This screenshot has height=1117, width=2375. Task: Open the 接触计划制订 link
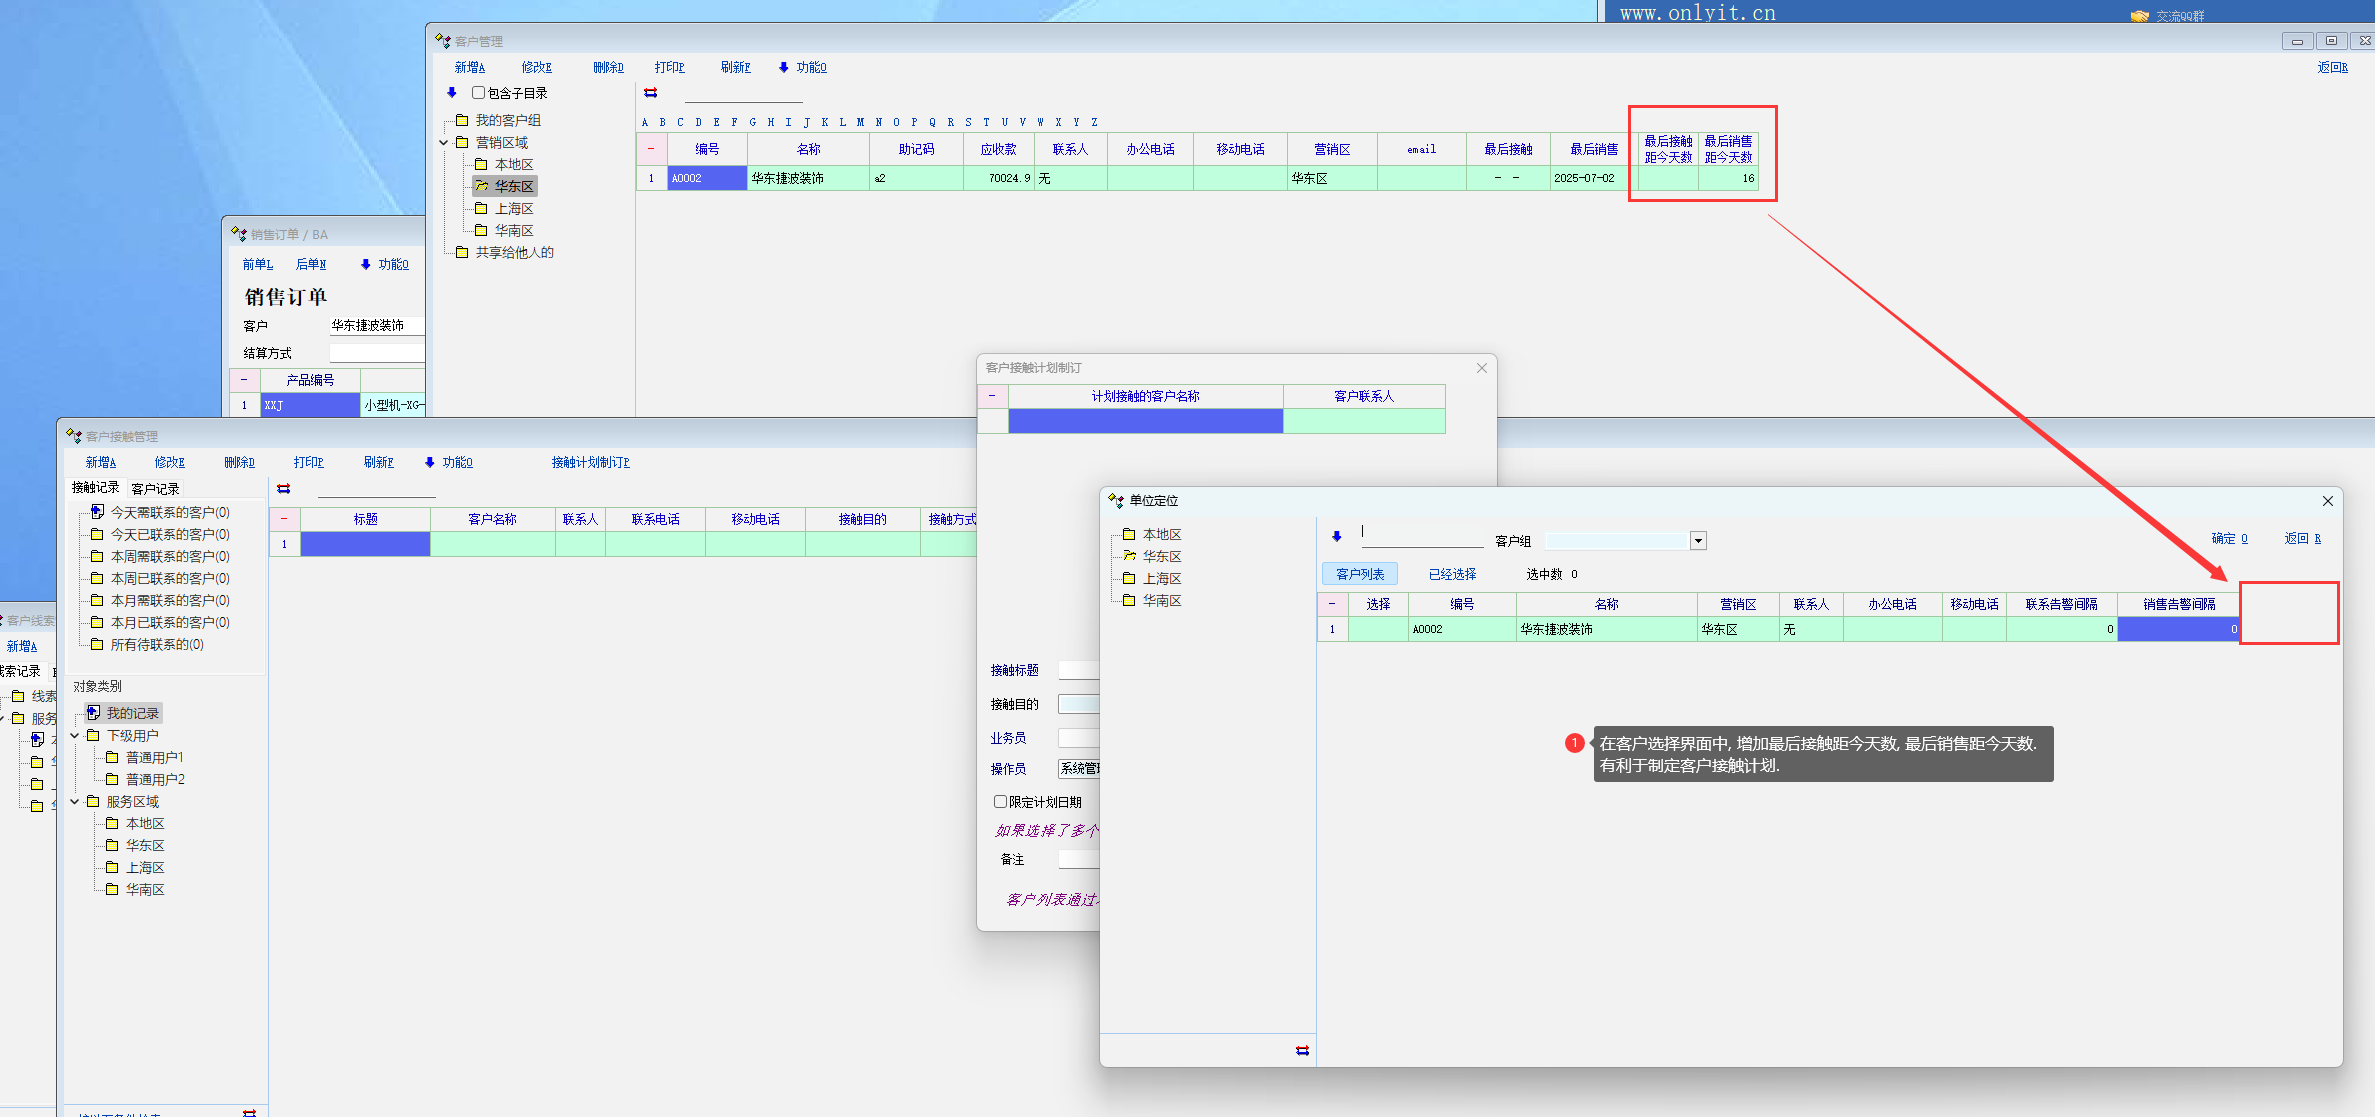pyautogui.click(x=590, y=462)
